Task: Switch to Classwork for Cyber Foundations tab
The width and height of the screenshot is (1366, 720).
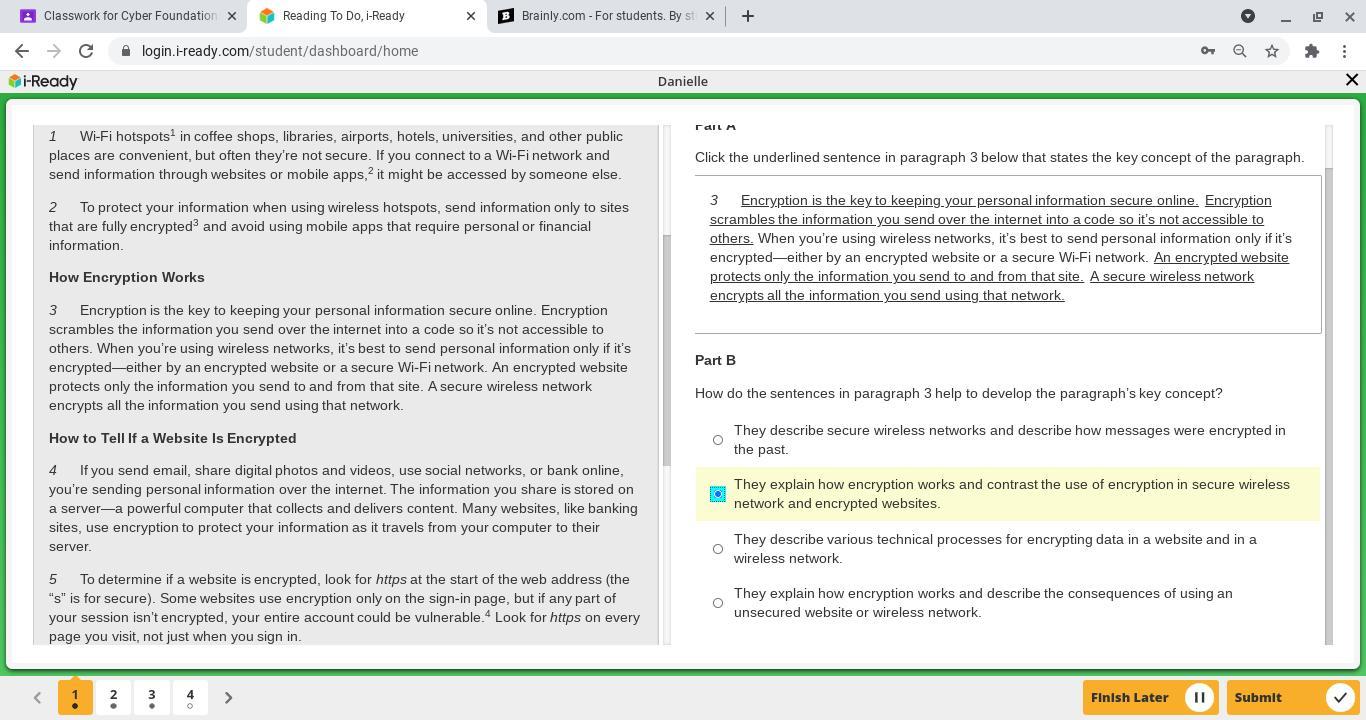Action: tap(128, 16)
